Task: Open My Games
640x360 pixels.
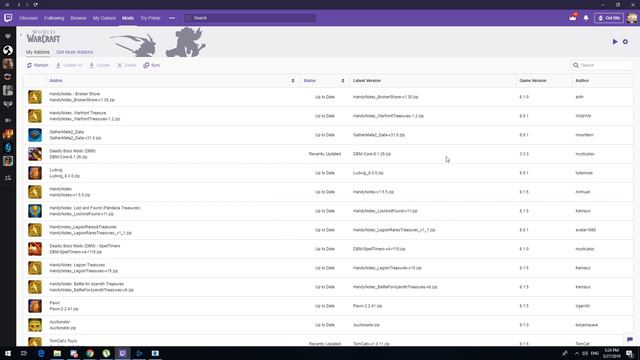Action: 104,18
